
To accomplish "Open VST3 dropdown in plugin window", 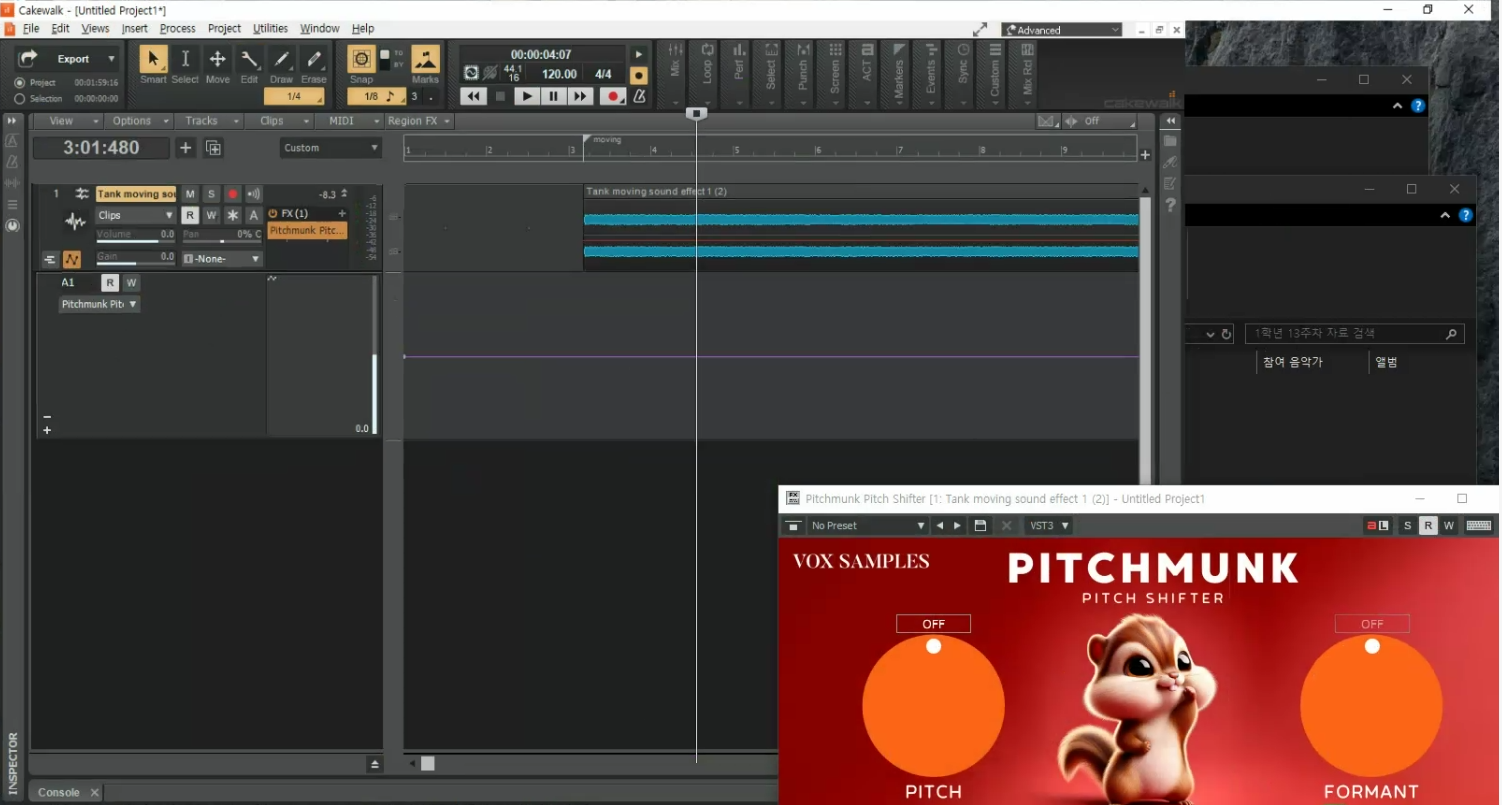I will pos(1049,526).
